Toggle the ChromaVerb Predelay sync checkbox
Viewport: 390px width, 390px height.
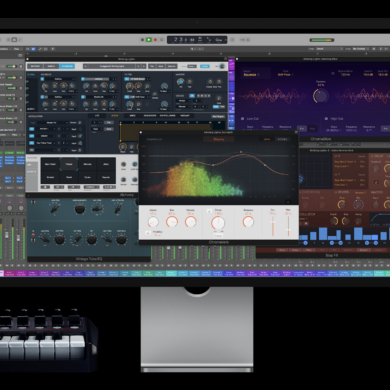pyautogui.click(x=148, y=233)
